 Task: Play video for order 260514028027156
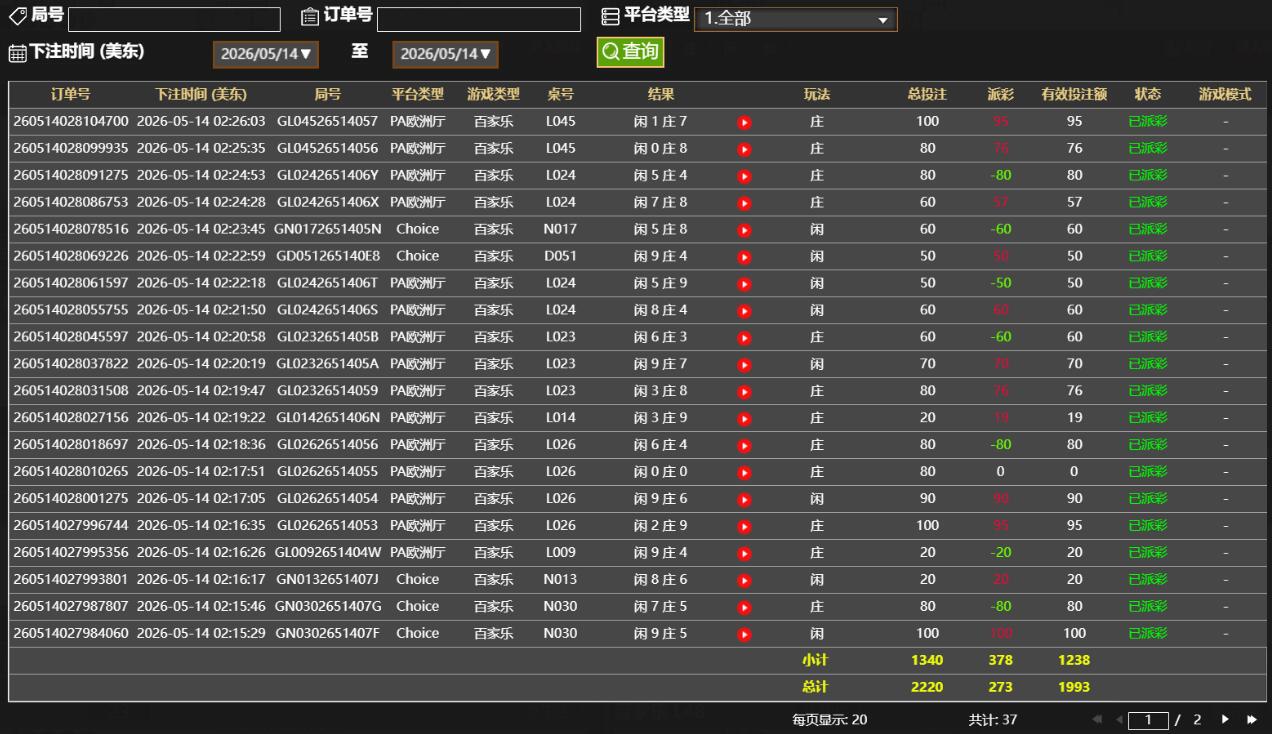744,419
